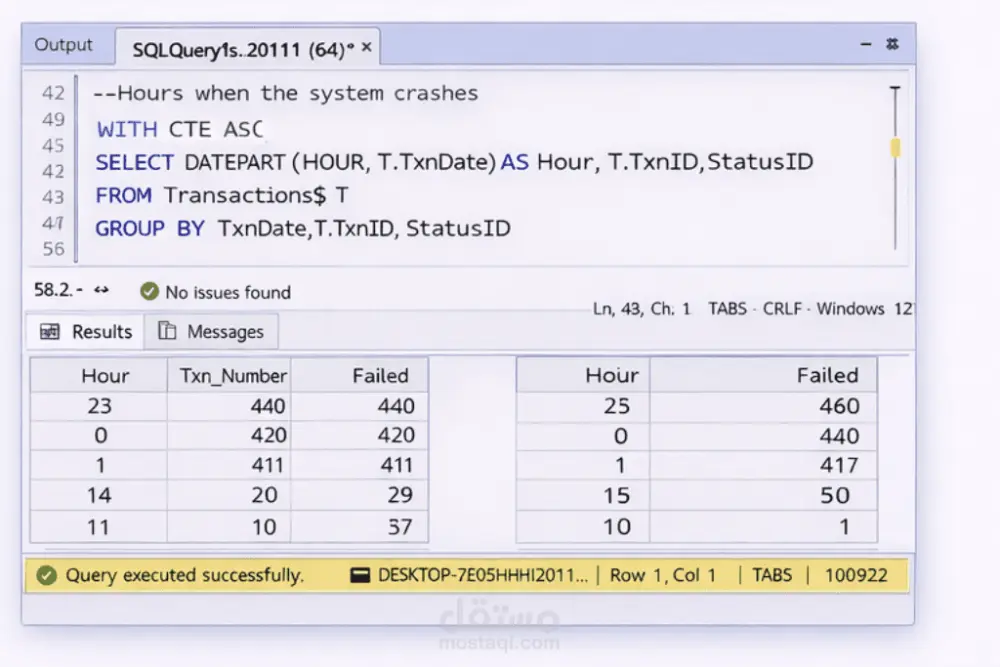1000x667 pixels.
Task: Click the server connection icon in status bar
Action: pyautogui.click(x=360, y=575)
